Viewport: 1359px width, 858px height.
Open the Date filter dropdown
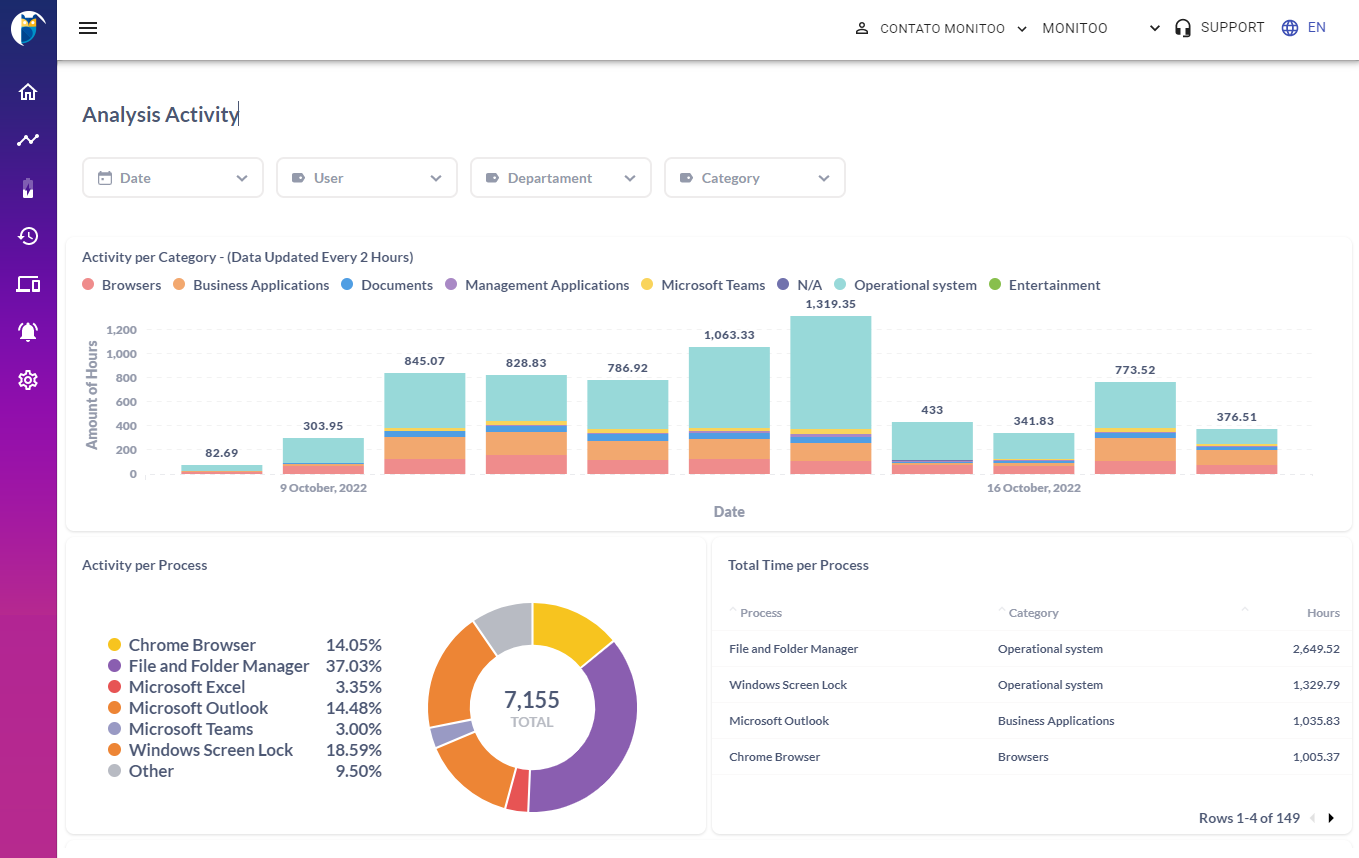172,177
